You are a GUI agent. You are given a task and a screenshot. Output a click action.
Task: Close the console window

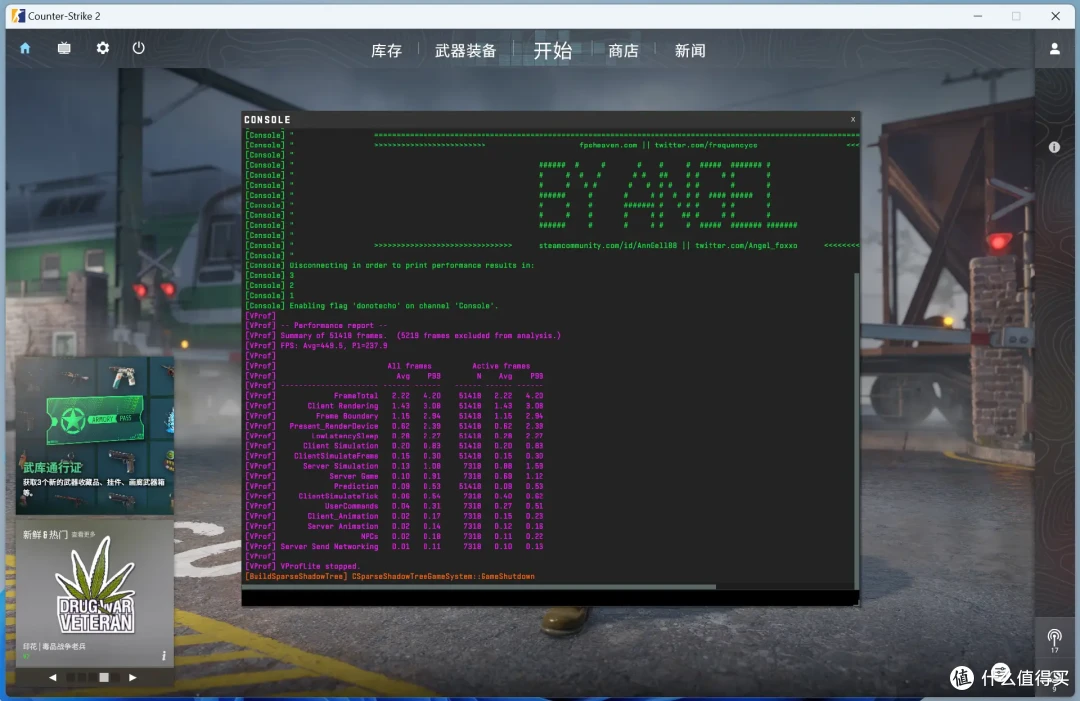tap(853, 119)
